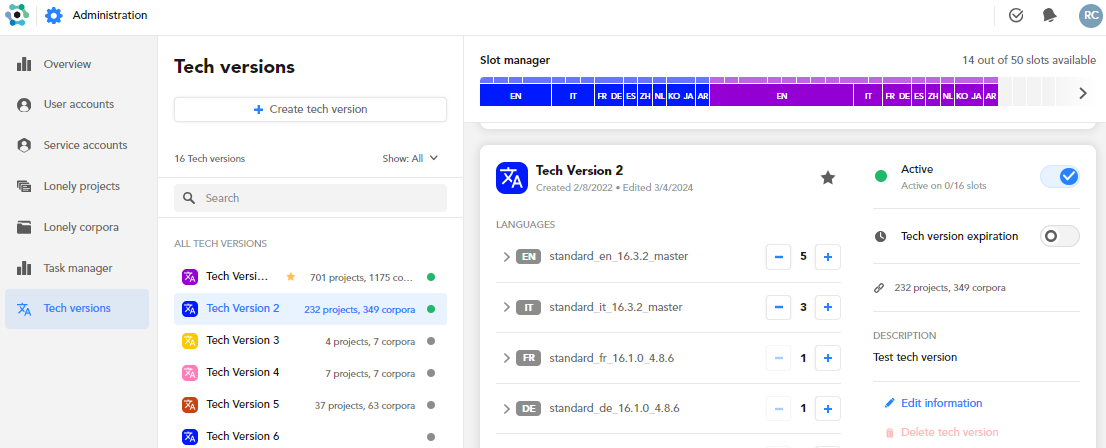
Task: Click Edit information link
Action: pos(941,403)
